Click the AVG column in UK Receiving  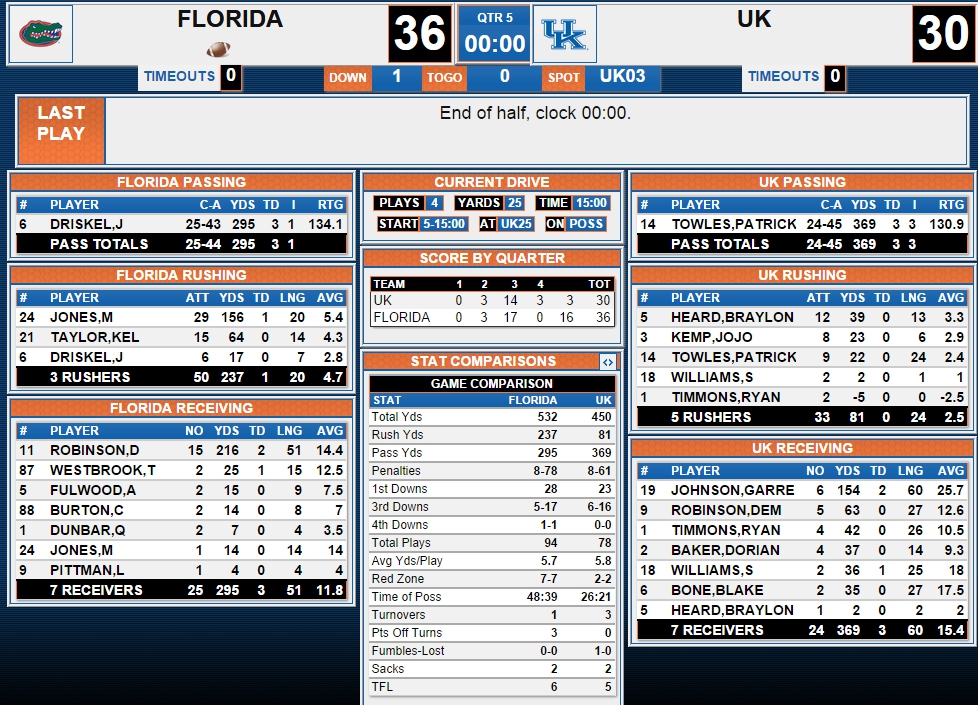click(951, 470)
